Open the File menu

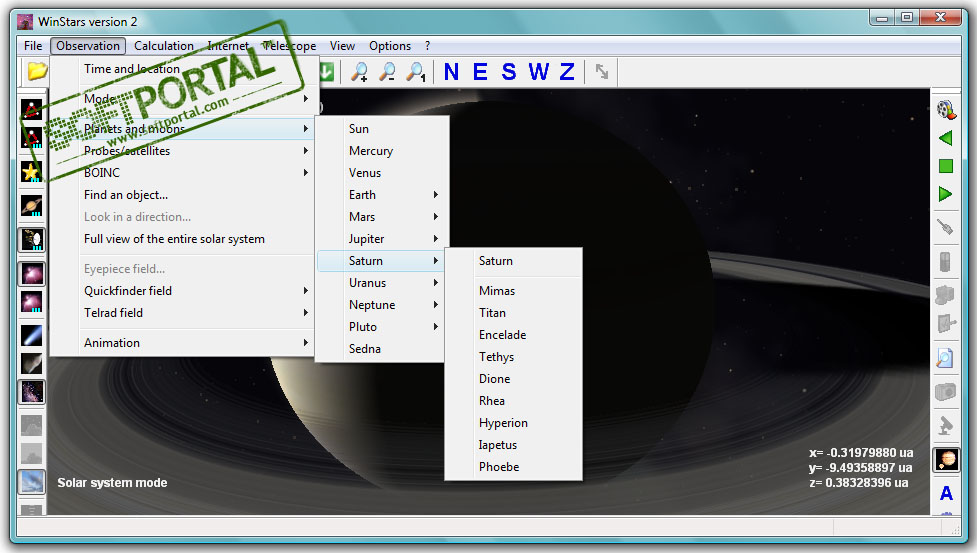33,45
